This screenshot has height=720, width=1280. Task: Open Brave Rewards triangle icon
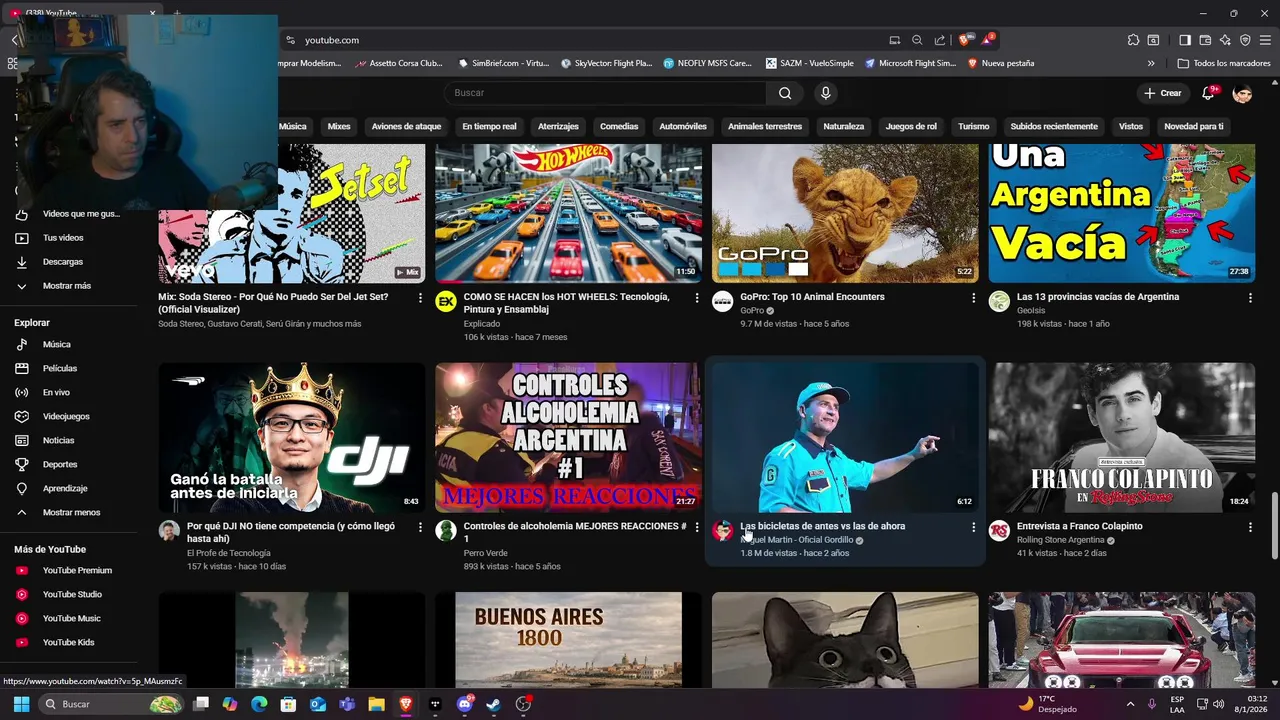[x=987, y=40]
